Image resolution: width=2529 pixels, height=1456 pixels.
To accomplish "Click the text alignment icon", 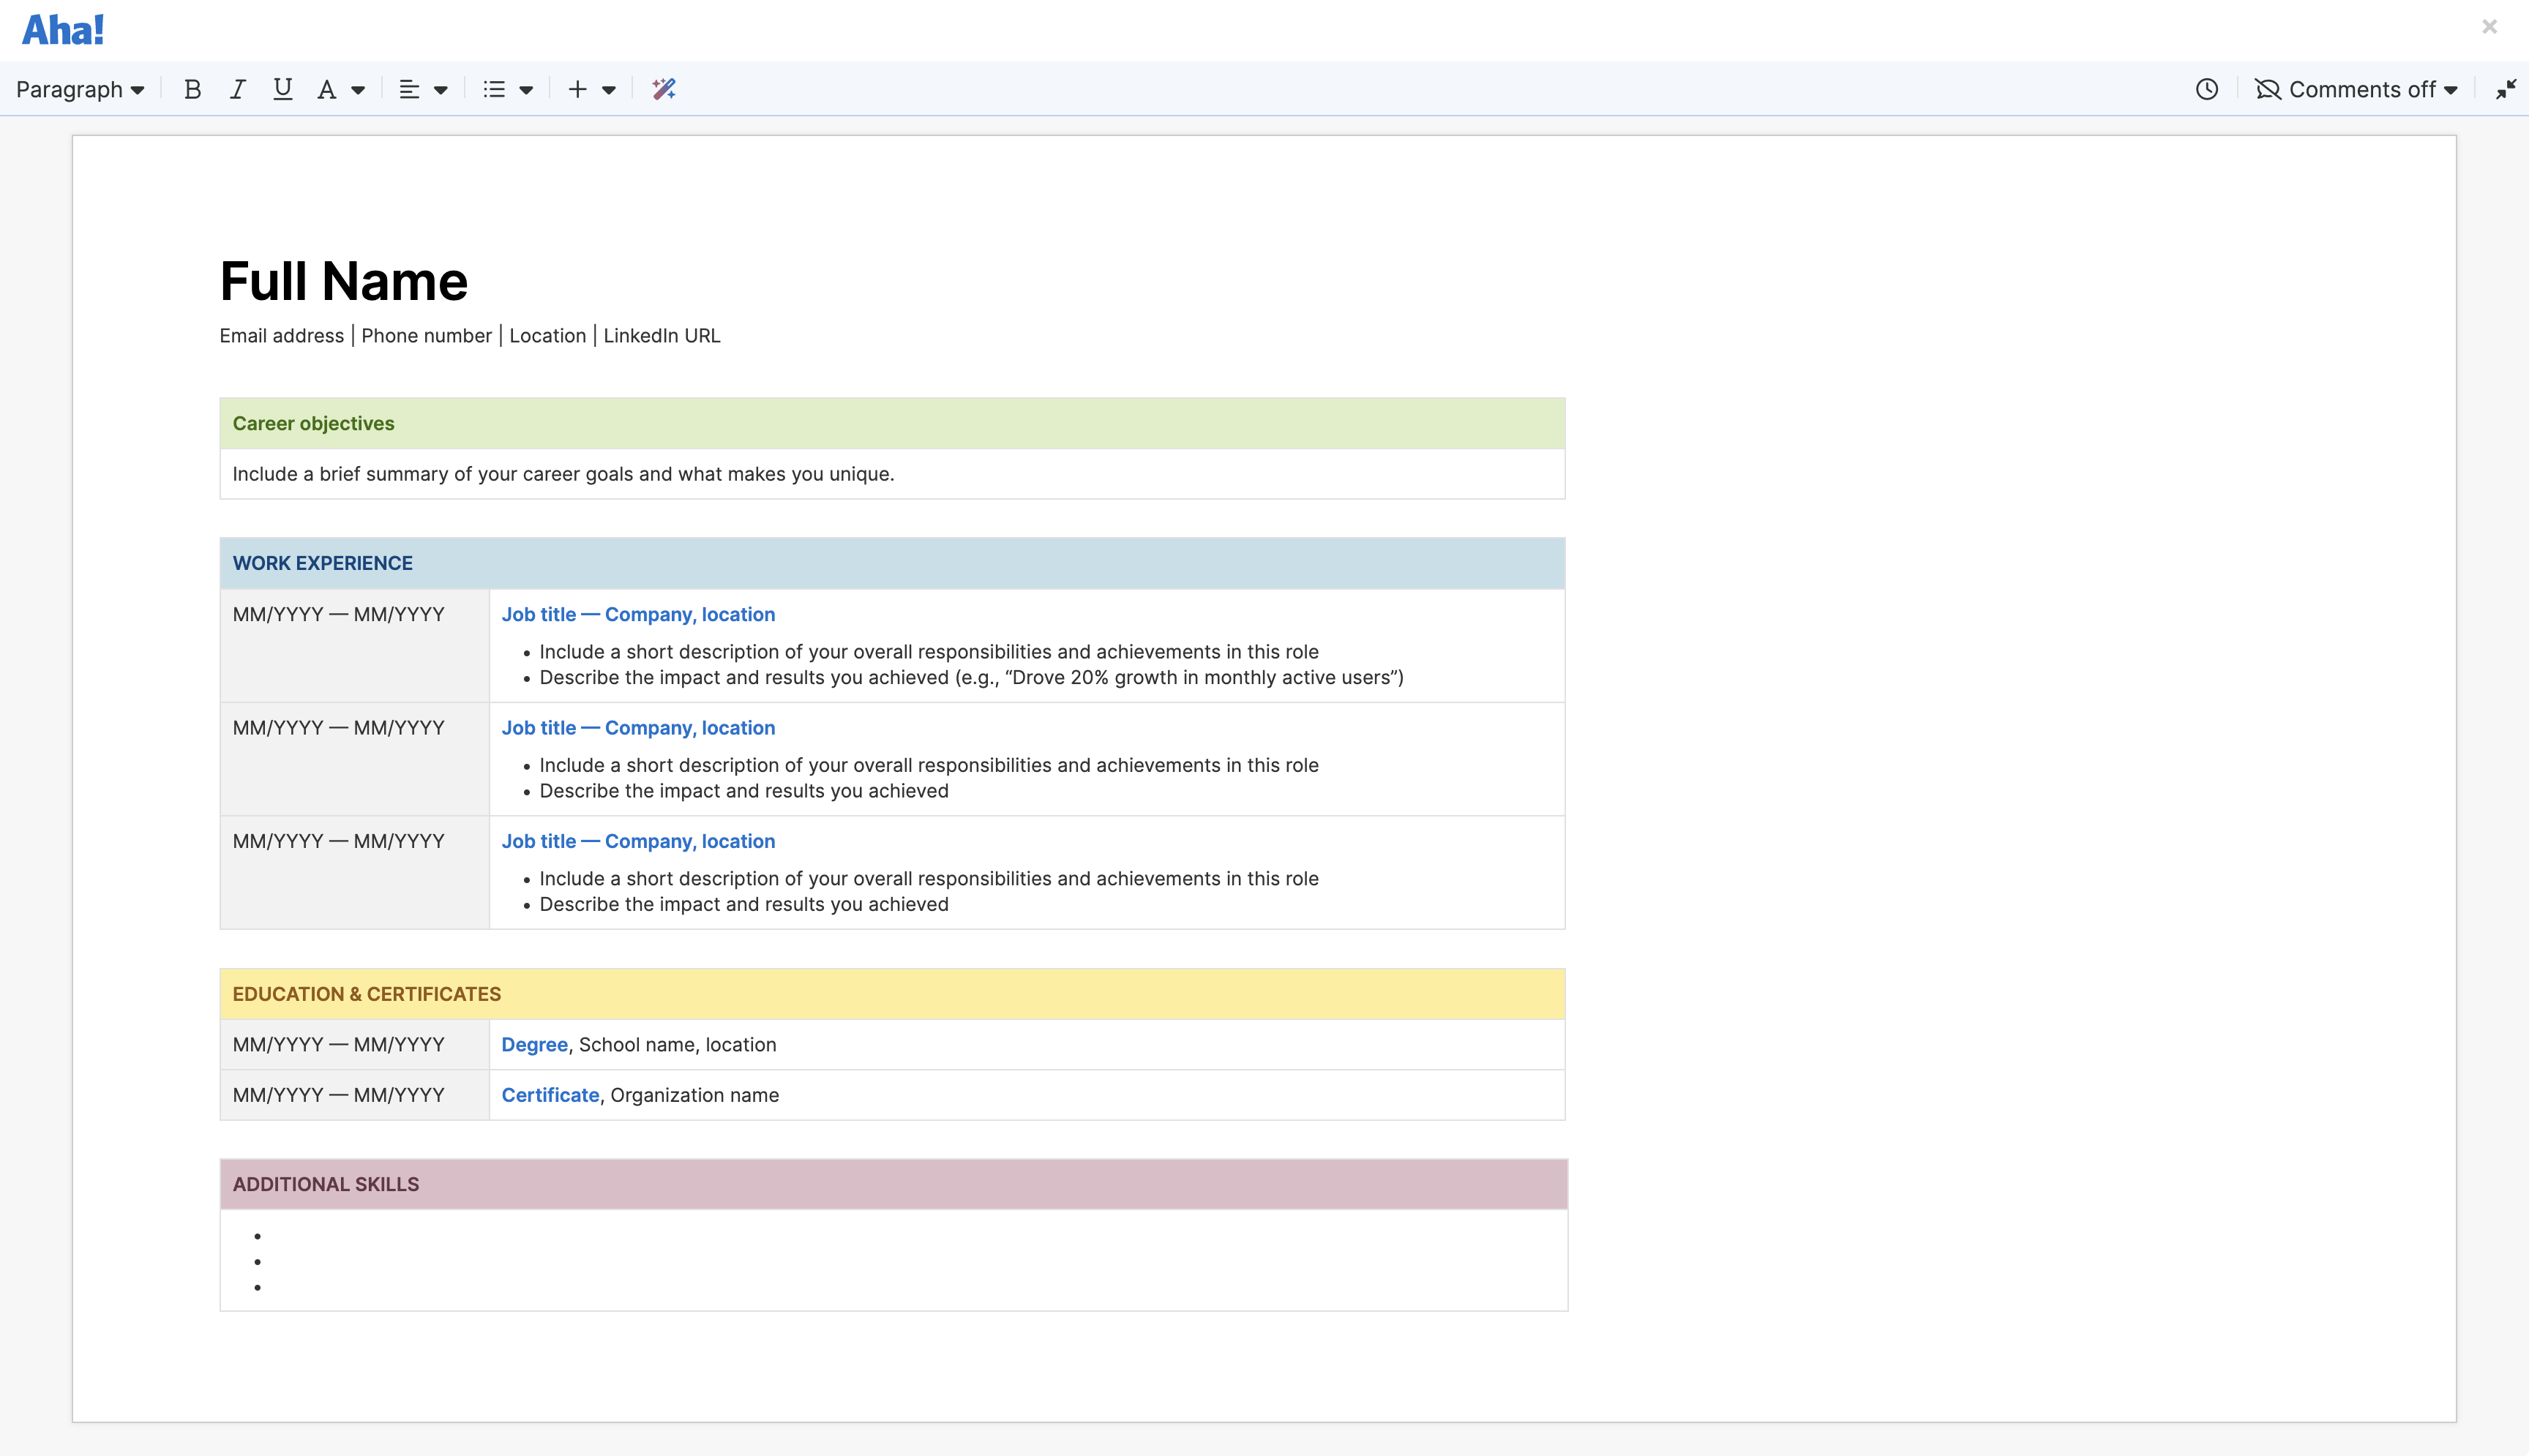I will coord(409,90).
